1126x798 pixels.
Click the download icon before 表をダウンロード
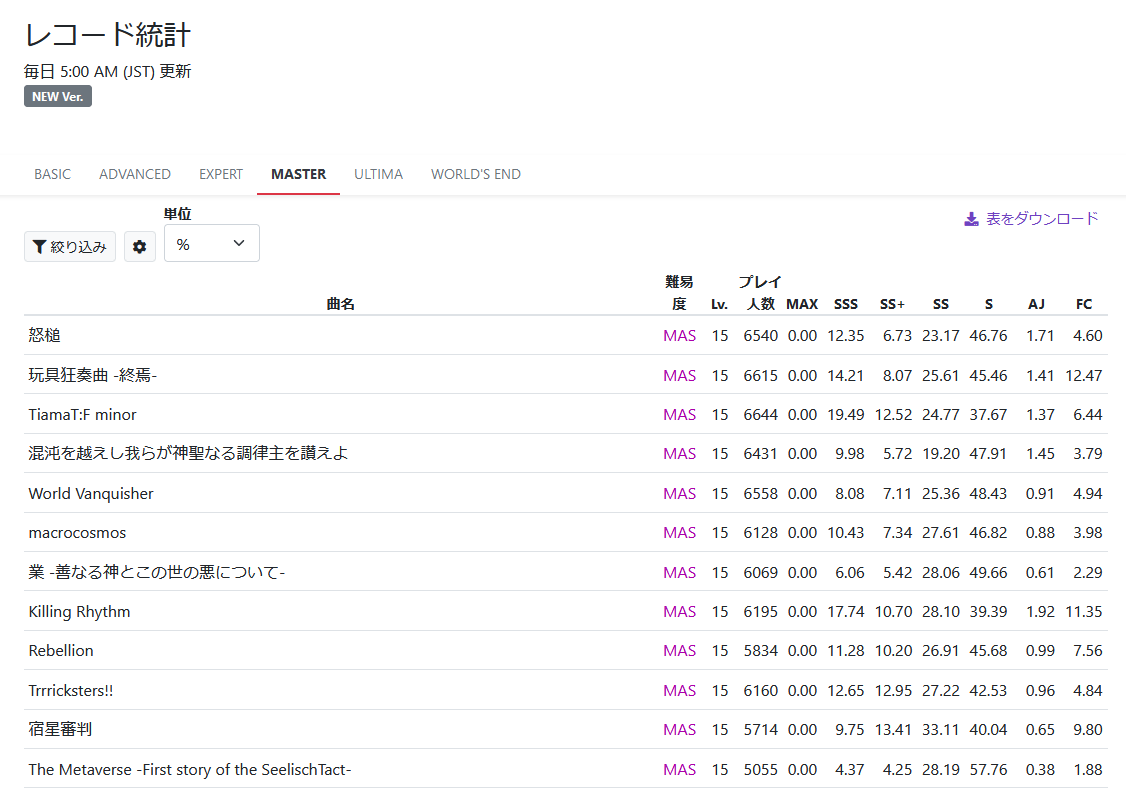click(969, 217)
